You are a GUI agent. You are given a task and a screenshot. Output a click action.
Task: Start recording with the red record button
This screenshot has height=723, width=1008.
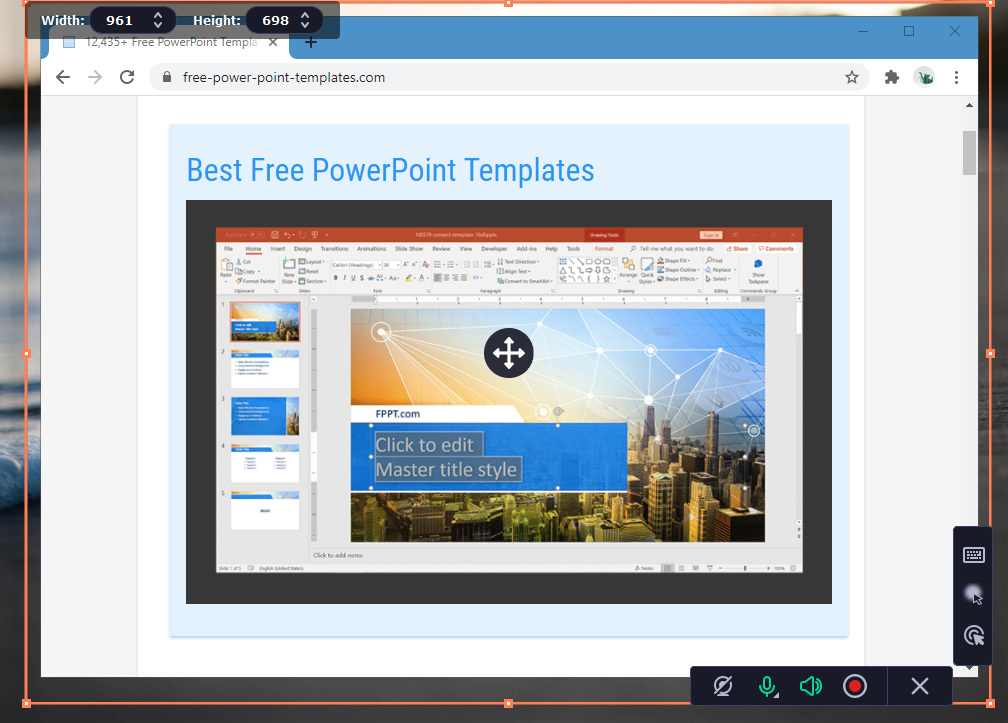[x=854, y=686]
